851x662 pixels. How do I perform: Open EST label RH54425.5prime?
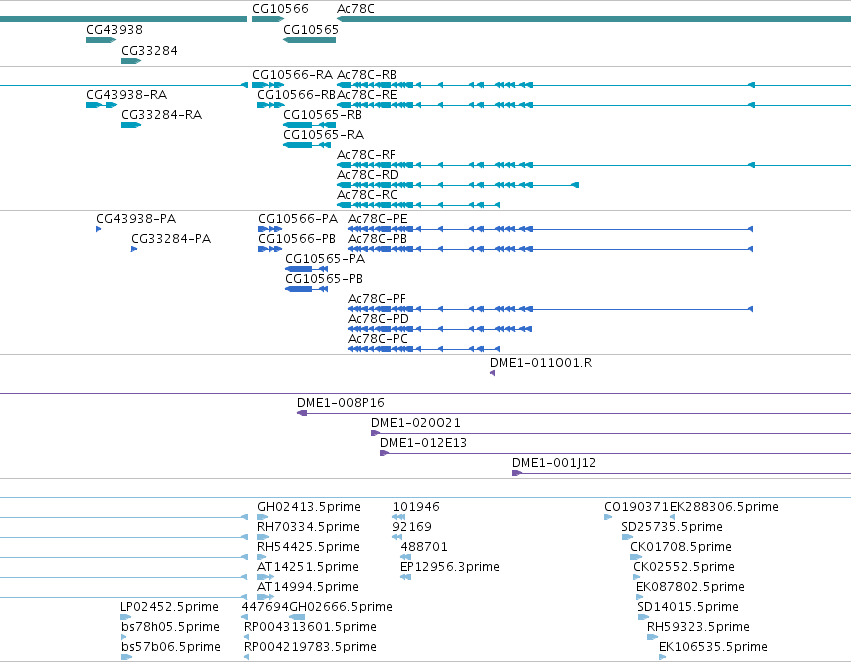point(308,547)
